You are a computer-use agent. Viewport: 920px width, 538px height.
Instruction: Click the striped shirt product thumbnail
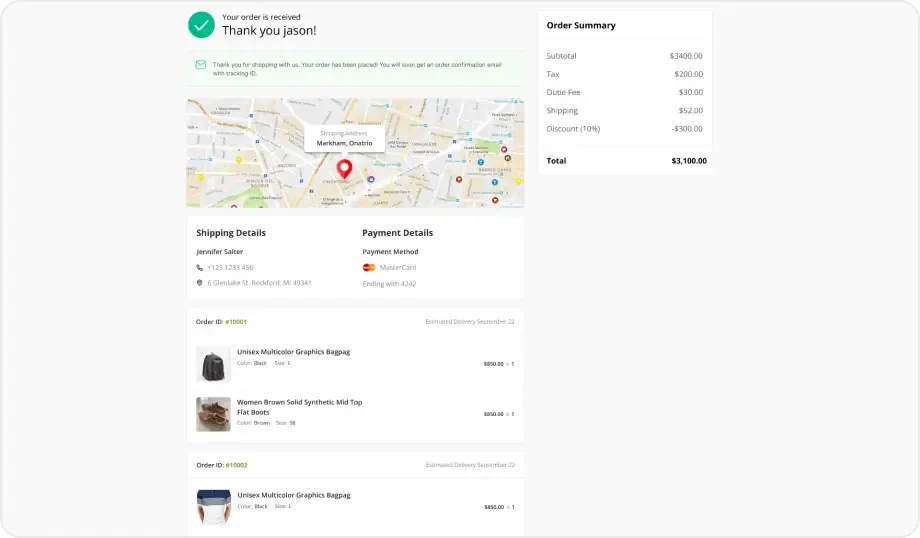click(x=214, y=507)
